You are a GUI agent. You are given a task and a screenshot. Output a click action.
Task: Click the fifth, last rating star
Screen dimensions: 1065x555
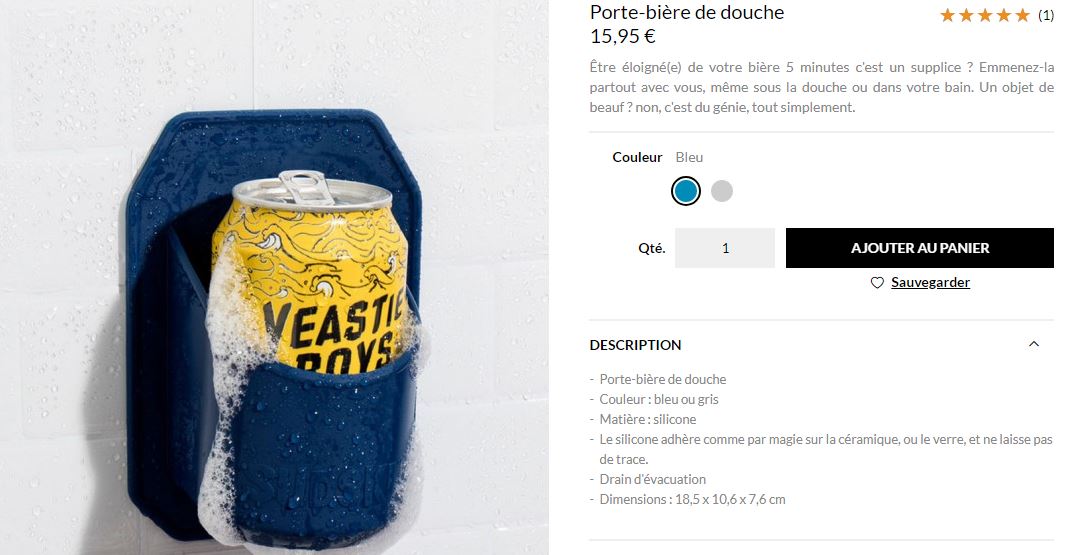coord(1023,15)
